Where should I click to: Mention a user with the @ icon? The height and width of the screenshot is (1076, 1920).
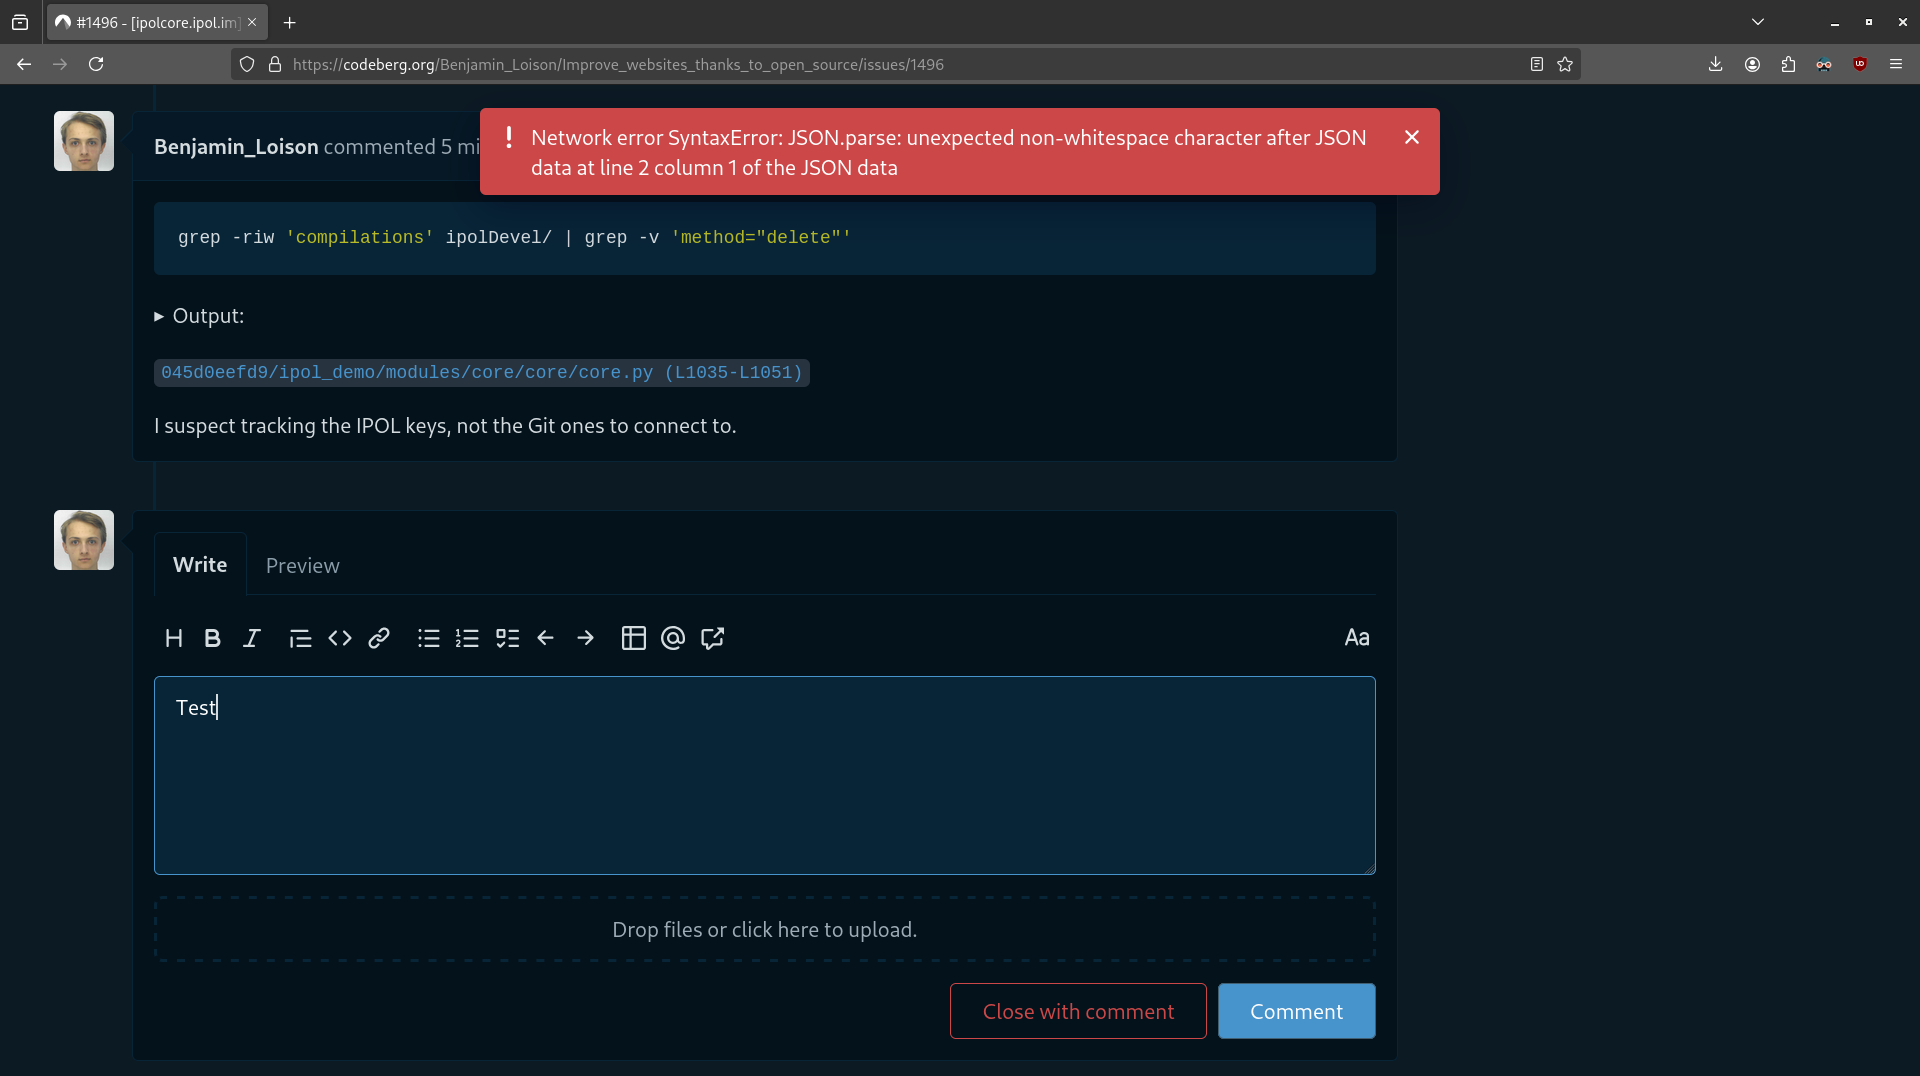[x=673, y=638]
